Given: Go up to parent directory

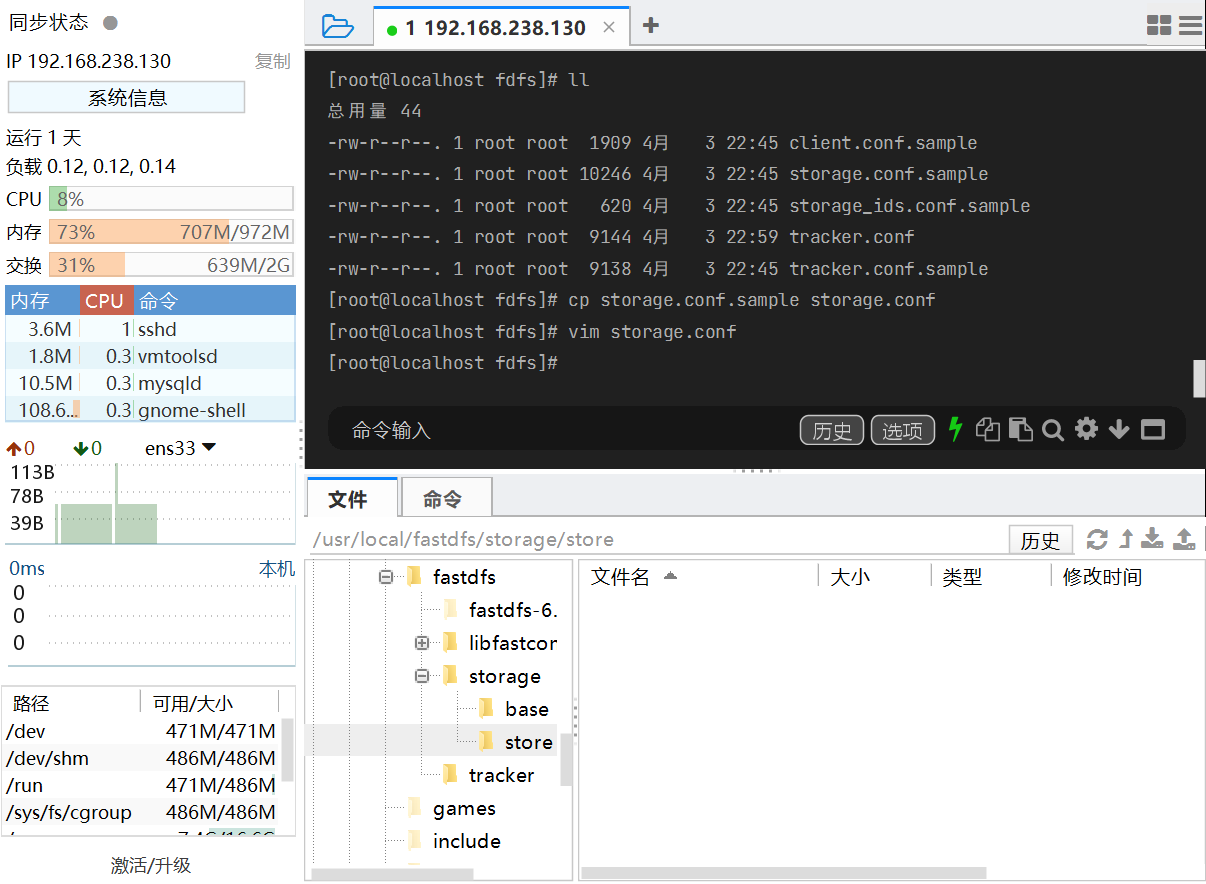Looking at the screenshot, I should coord(1126,540).
